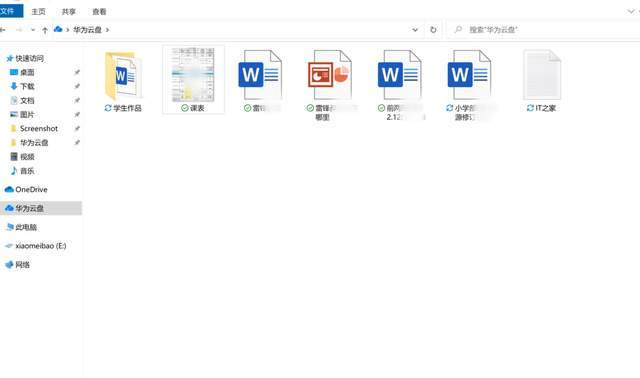The width and height of the screenshot is (640, 378).
Task: Switch to the 查看 ribbon tab
Action: point(99,12)
